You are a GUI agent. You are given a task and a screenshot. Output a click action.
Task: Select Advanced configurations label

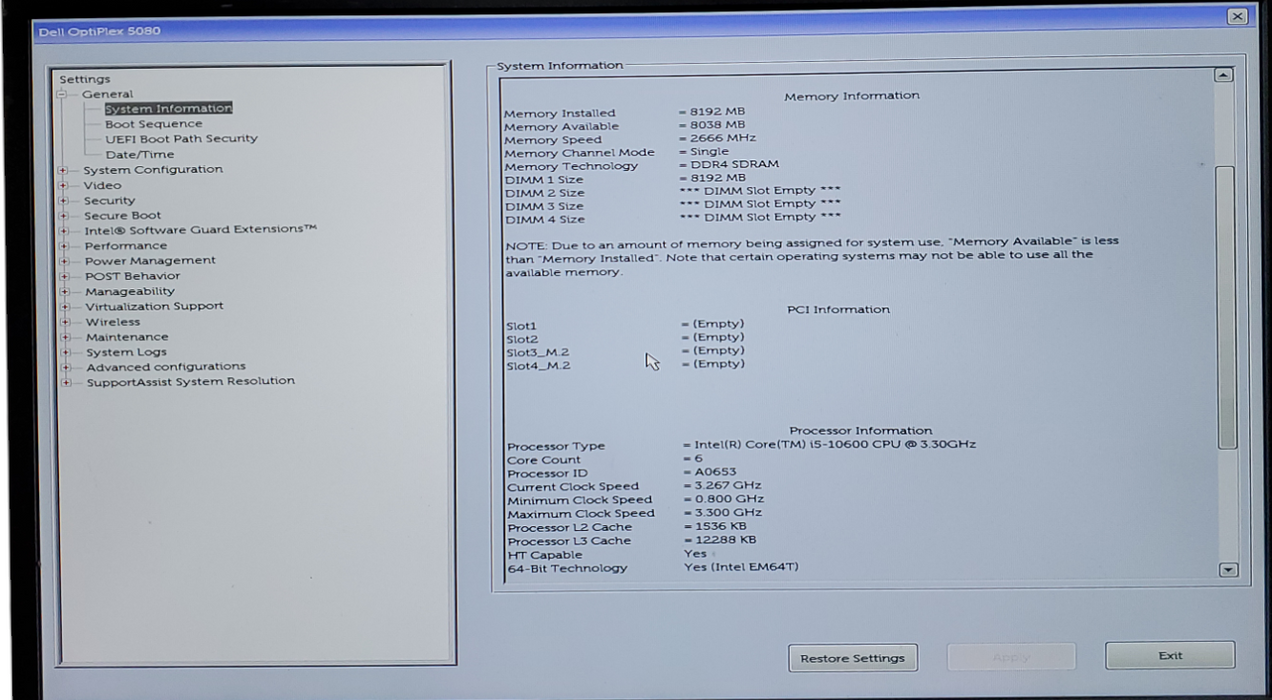pyautogui.click(x=166, y=367)
